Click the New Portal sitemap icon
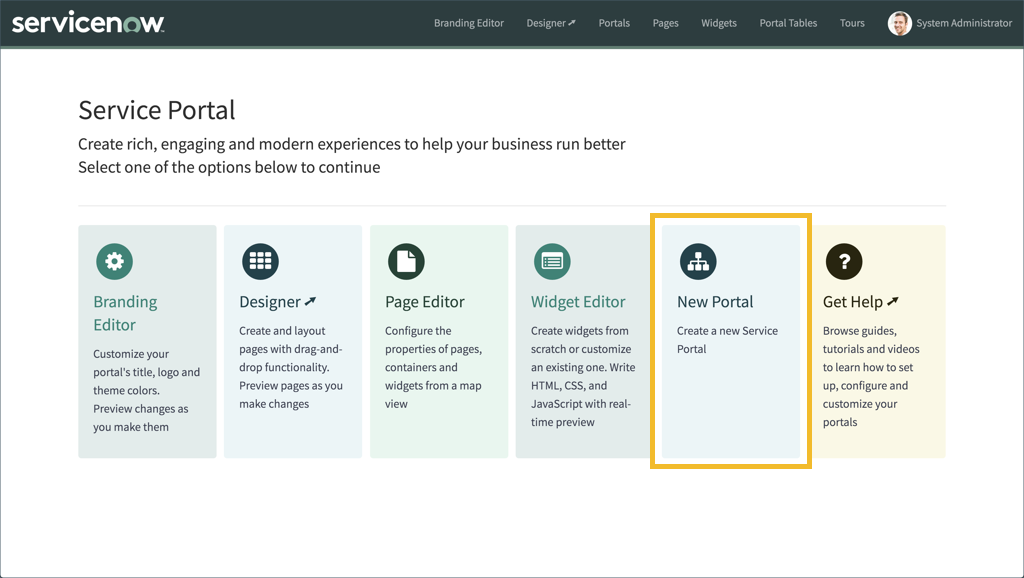1024x578 pixels. pyautogui.click(x=698, y=261)
